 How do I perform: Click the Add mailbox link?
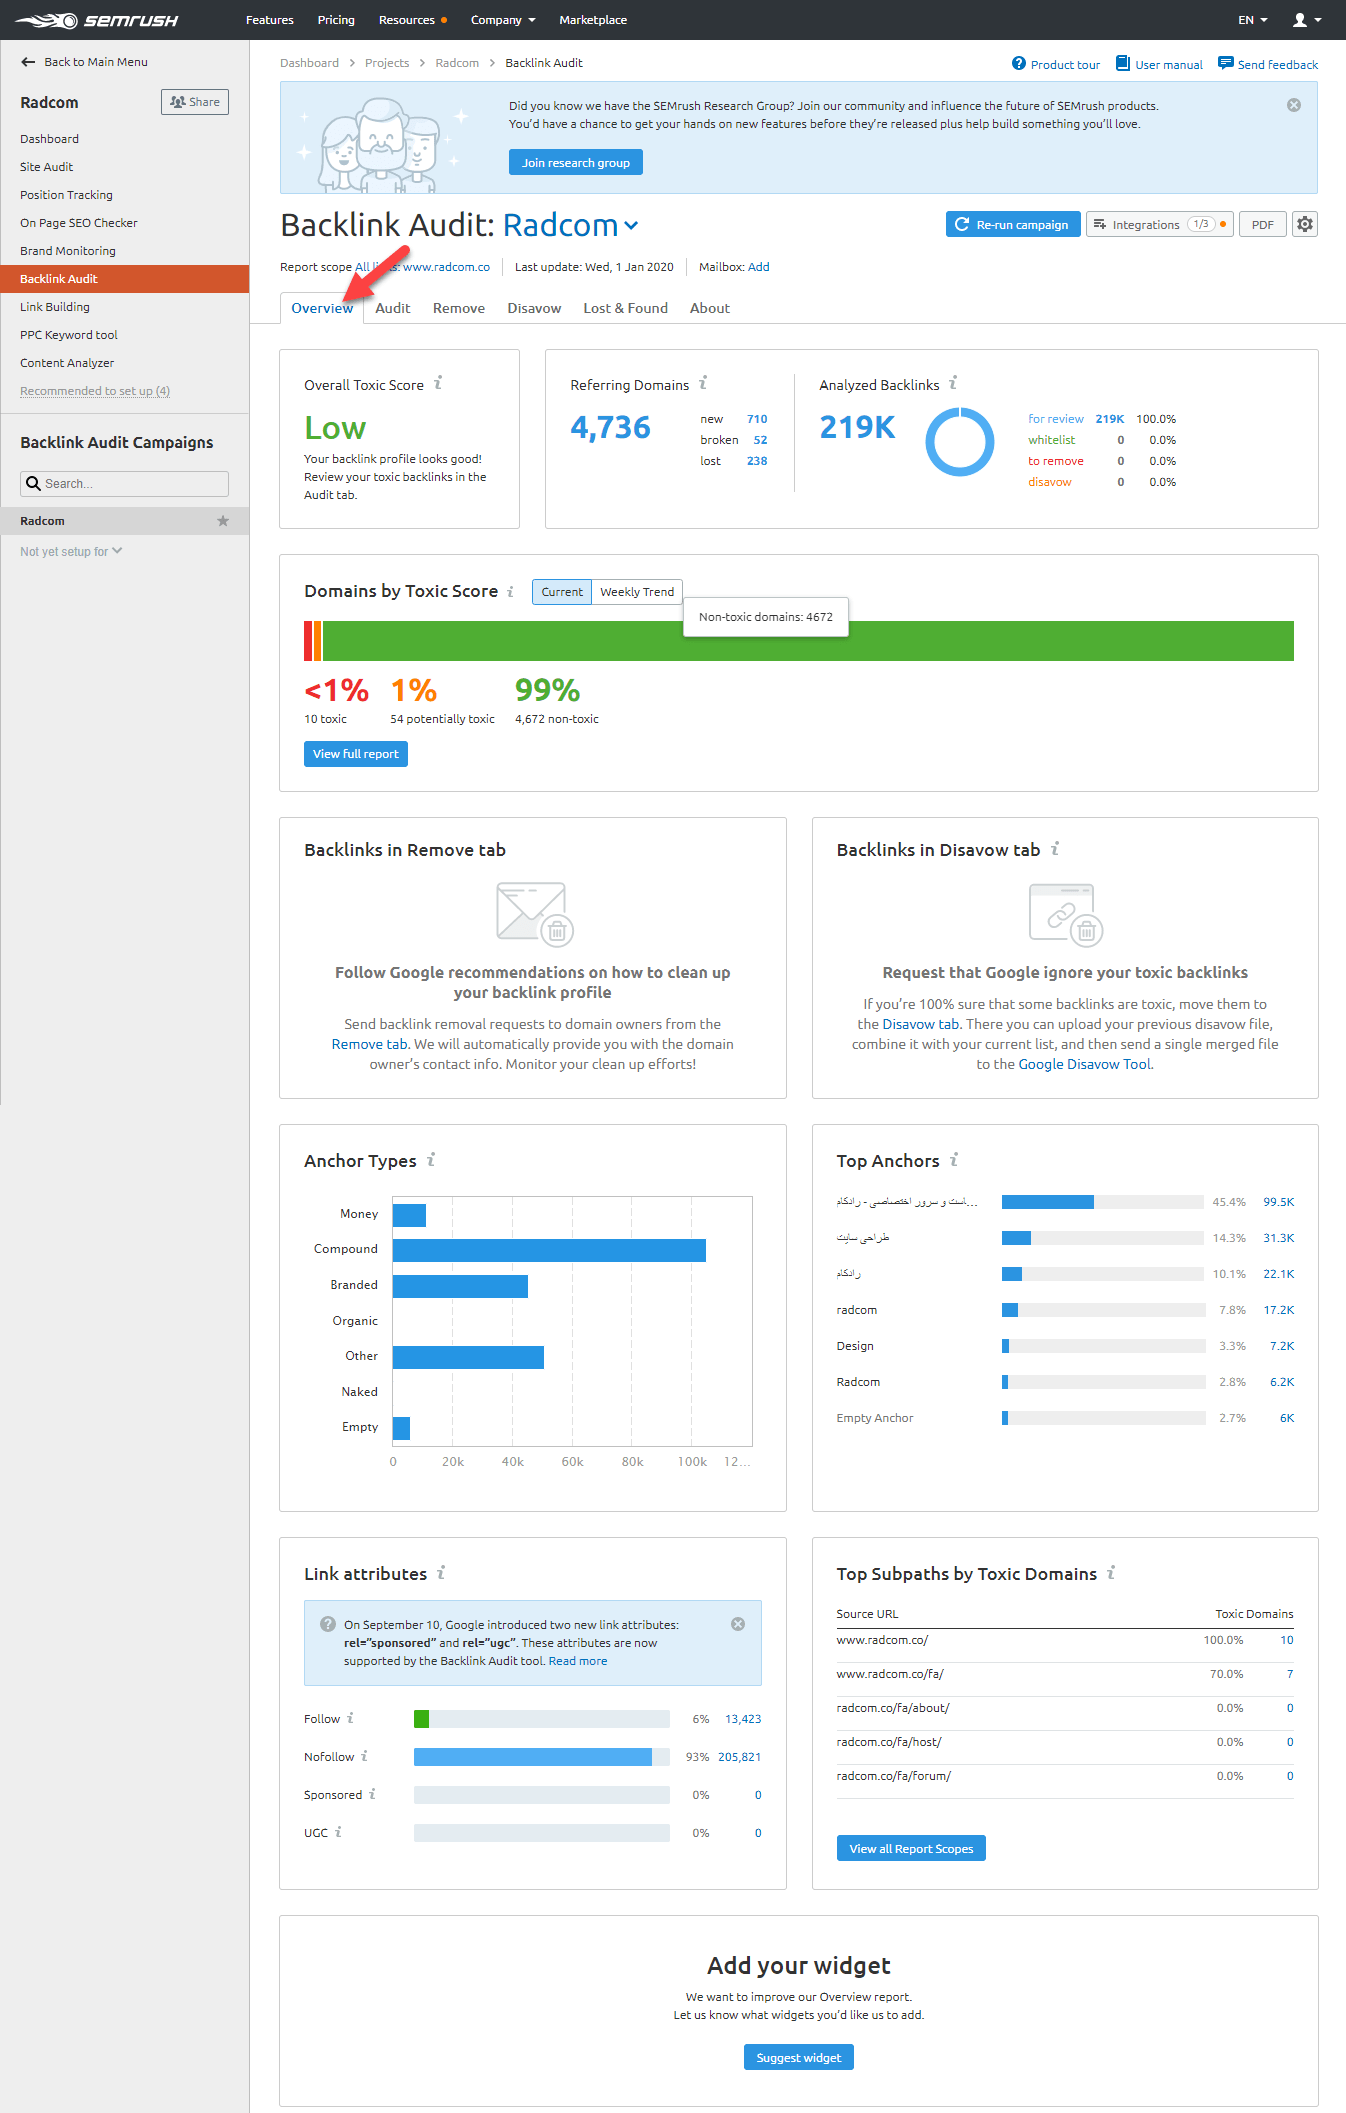click(x=759, y=267)
